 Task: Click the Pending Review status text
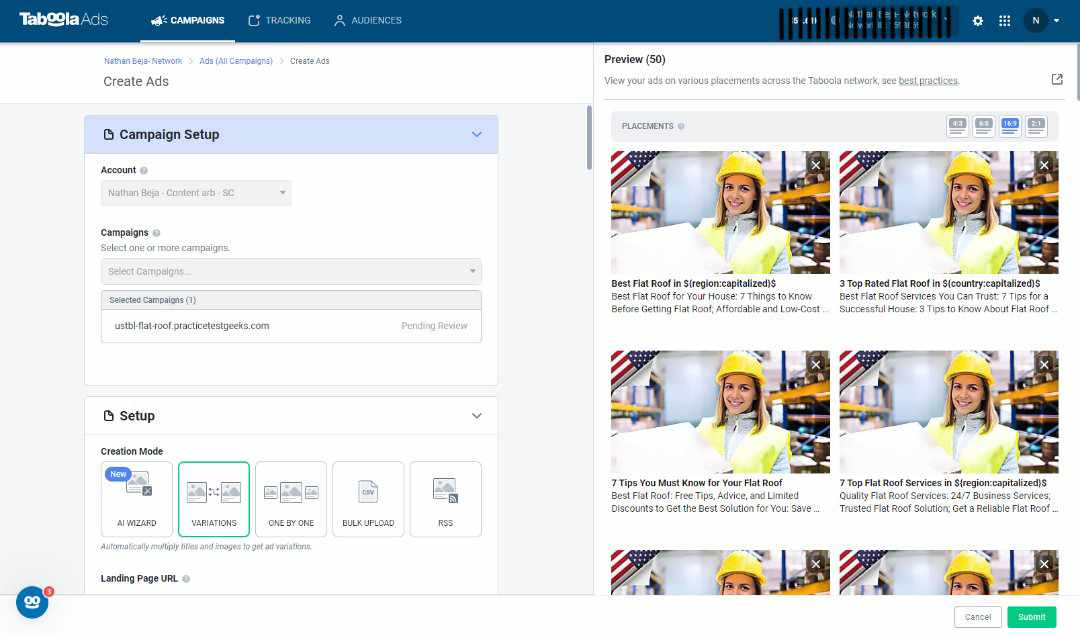click(434, 326)
